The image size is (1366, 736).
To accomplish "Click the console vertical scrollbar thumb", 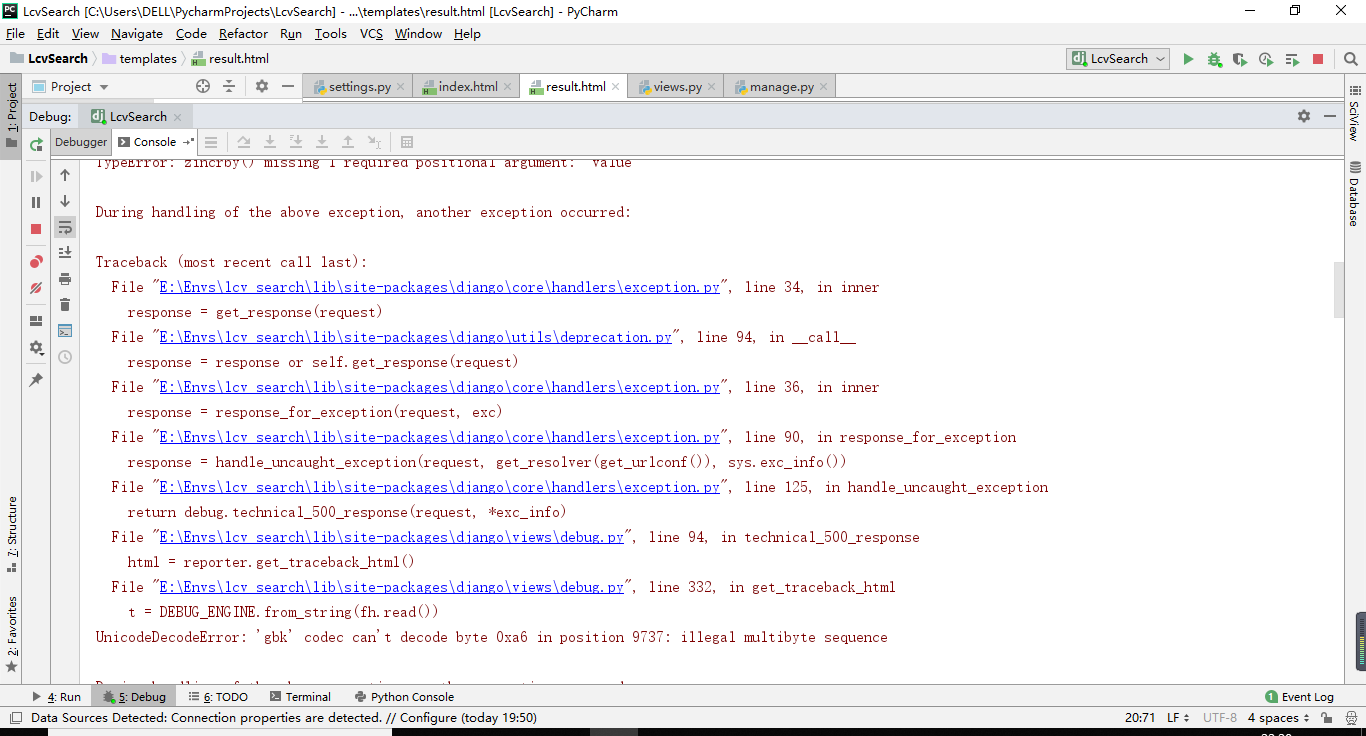I will click(1338, 290).
